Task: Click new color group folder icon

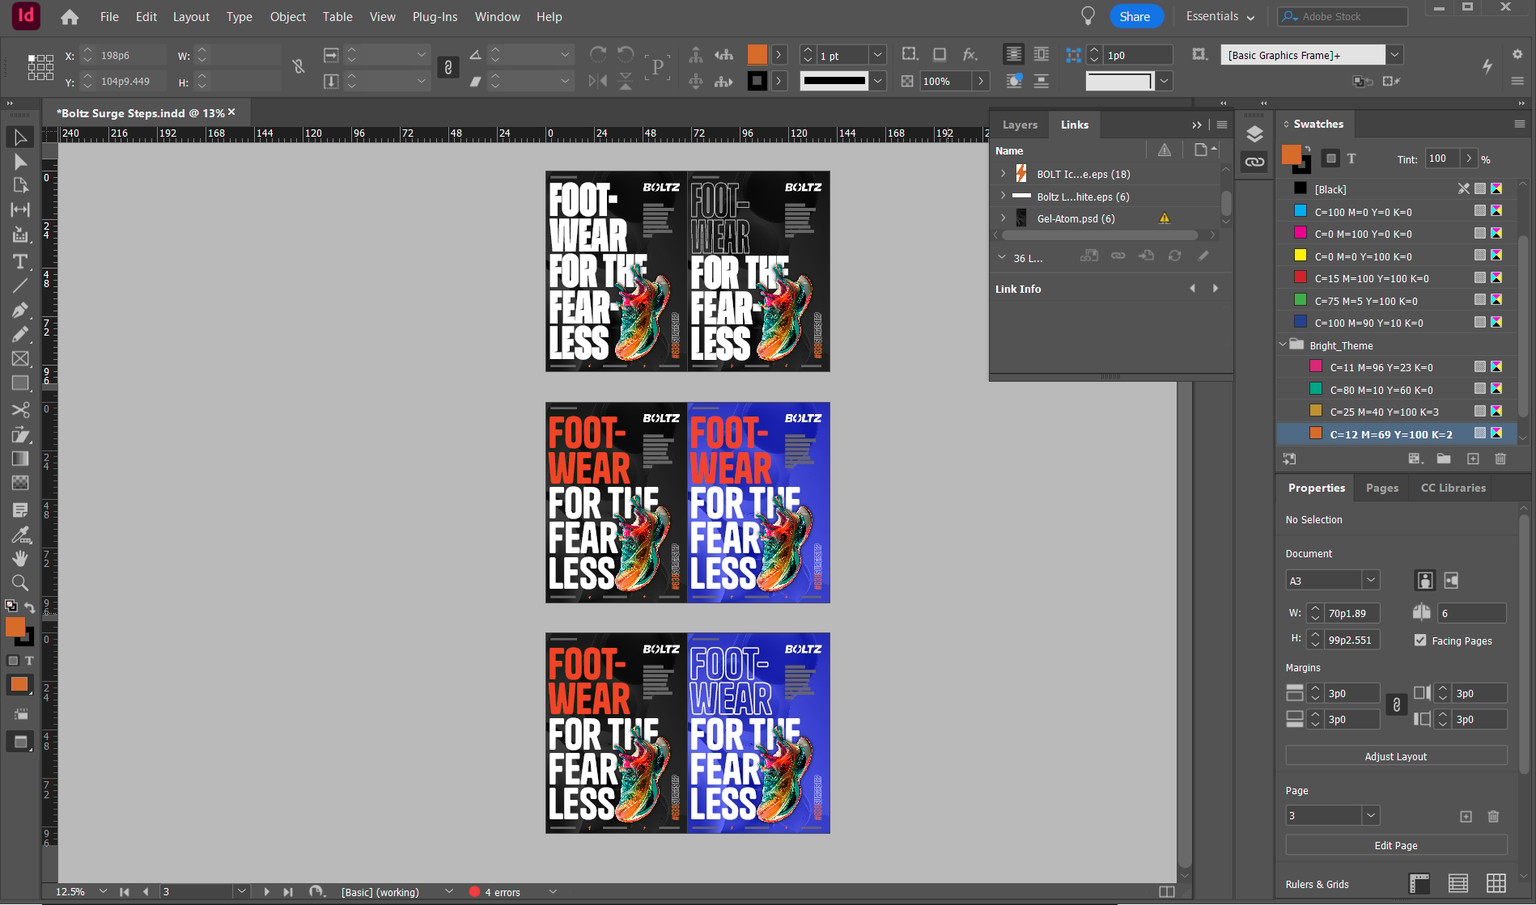Action: pos(1444,459)
